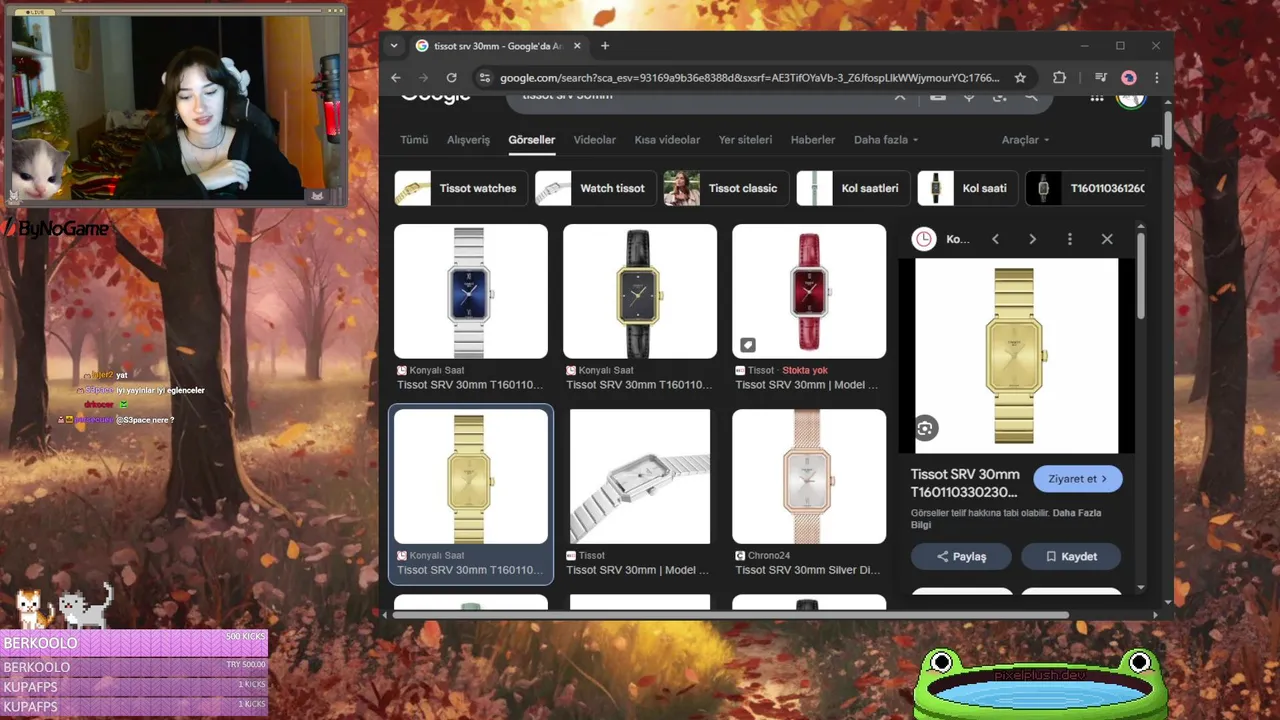Open the red strap watch thumbnail
The image size is (1280, 720).
pyautogui.click(x=809, y=291)
